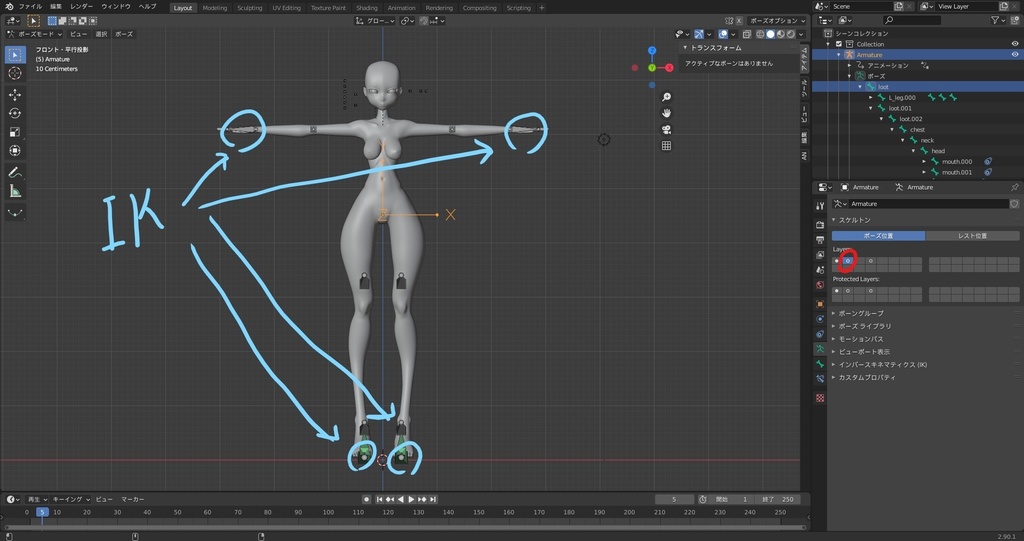The height and width of the screenshot is (541, 1024).
Task: Select the Move tool
Action: pyautogui.click(x=14, y=95)
